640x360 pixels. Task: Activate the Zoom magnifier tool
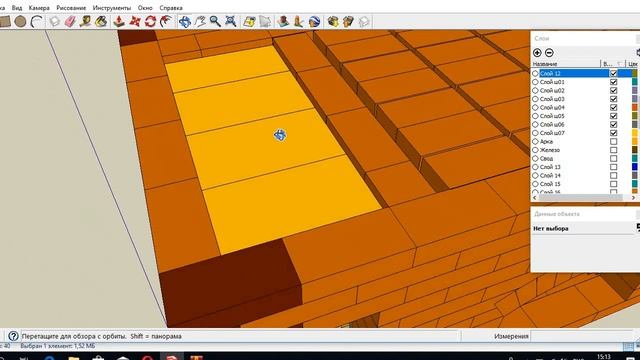point(215,21)
